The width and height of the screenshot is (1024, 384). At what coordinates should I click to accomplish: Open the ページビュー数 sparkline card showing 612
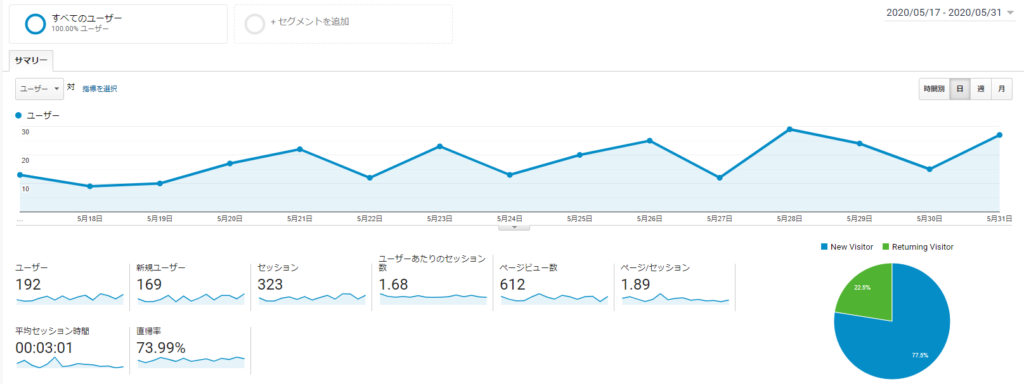(554, 285)
